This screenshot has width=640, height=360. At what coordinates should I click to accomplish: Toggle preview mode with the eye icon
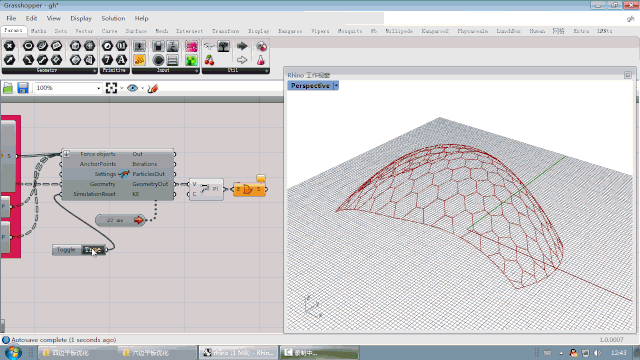132,88
